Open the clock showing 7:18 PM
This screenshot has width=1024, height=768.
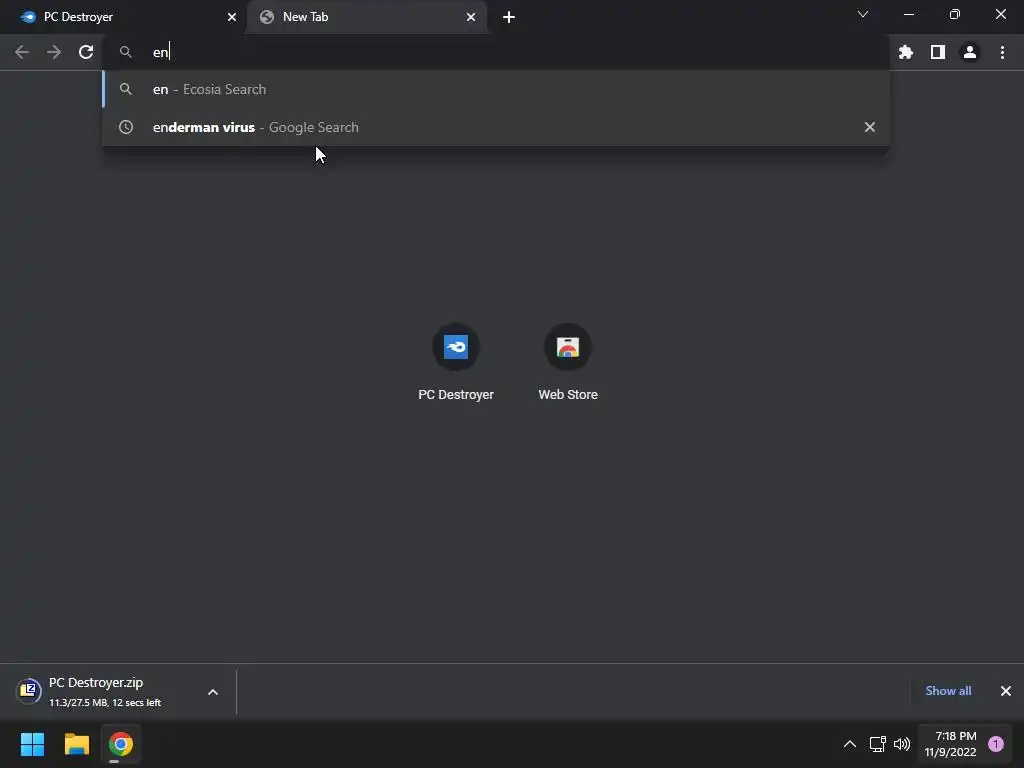tap(950, 744)
